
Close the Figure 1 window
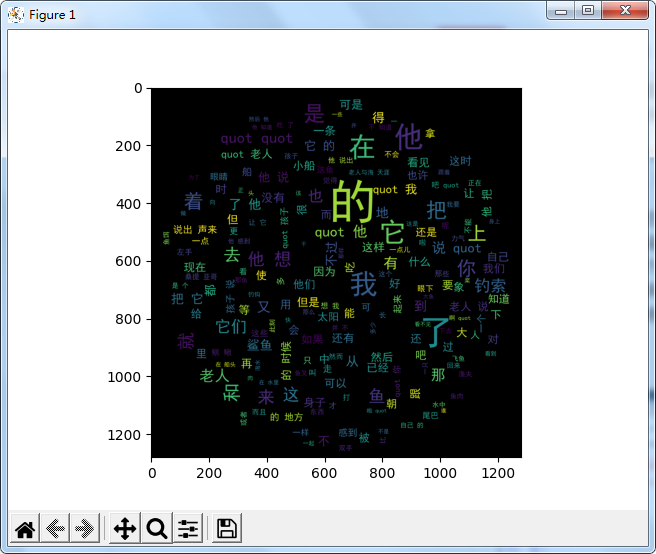(x=625, y=11)
